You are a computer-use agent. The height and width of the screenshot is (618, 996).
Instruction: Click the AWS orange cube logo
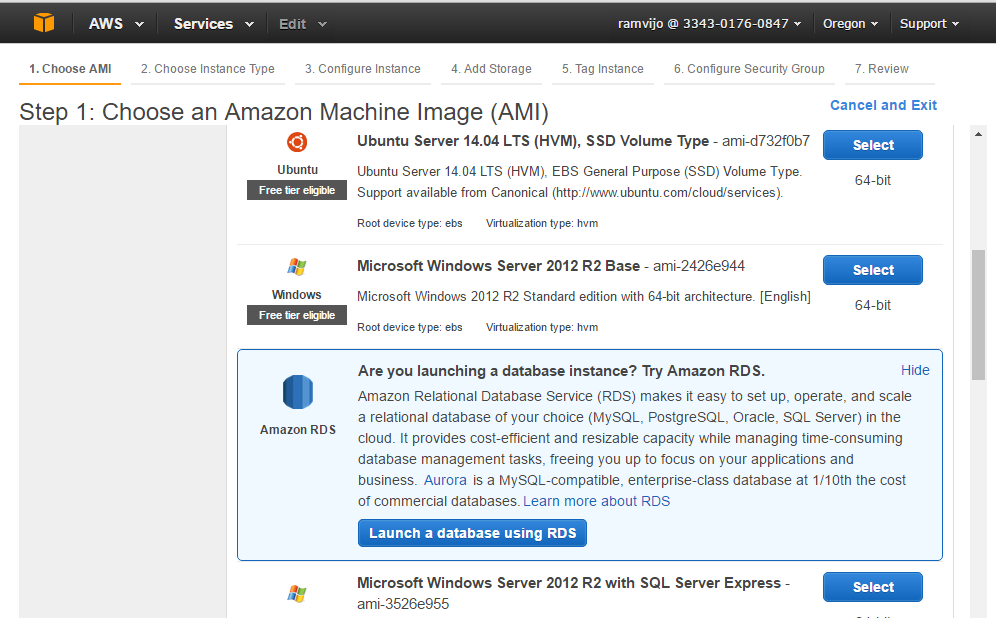(x=44, y=23)
